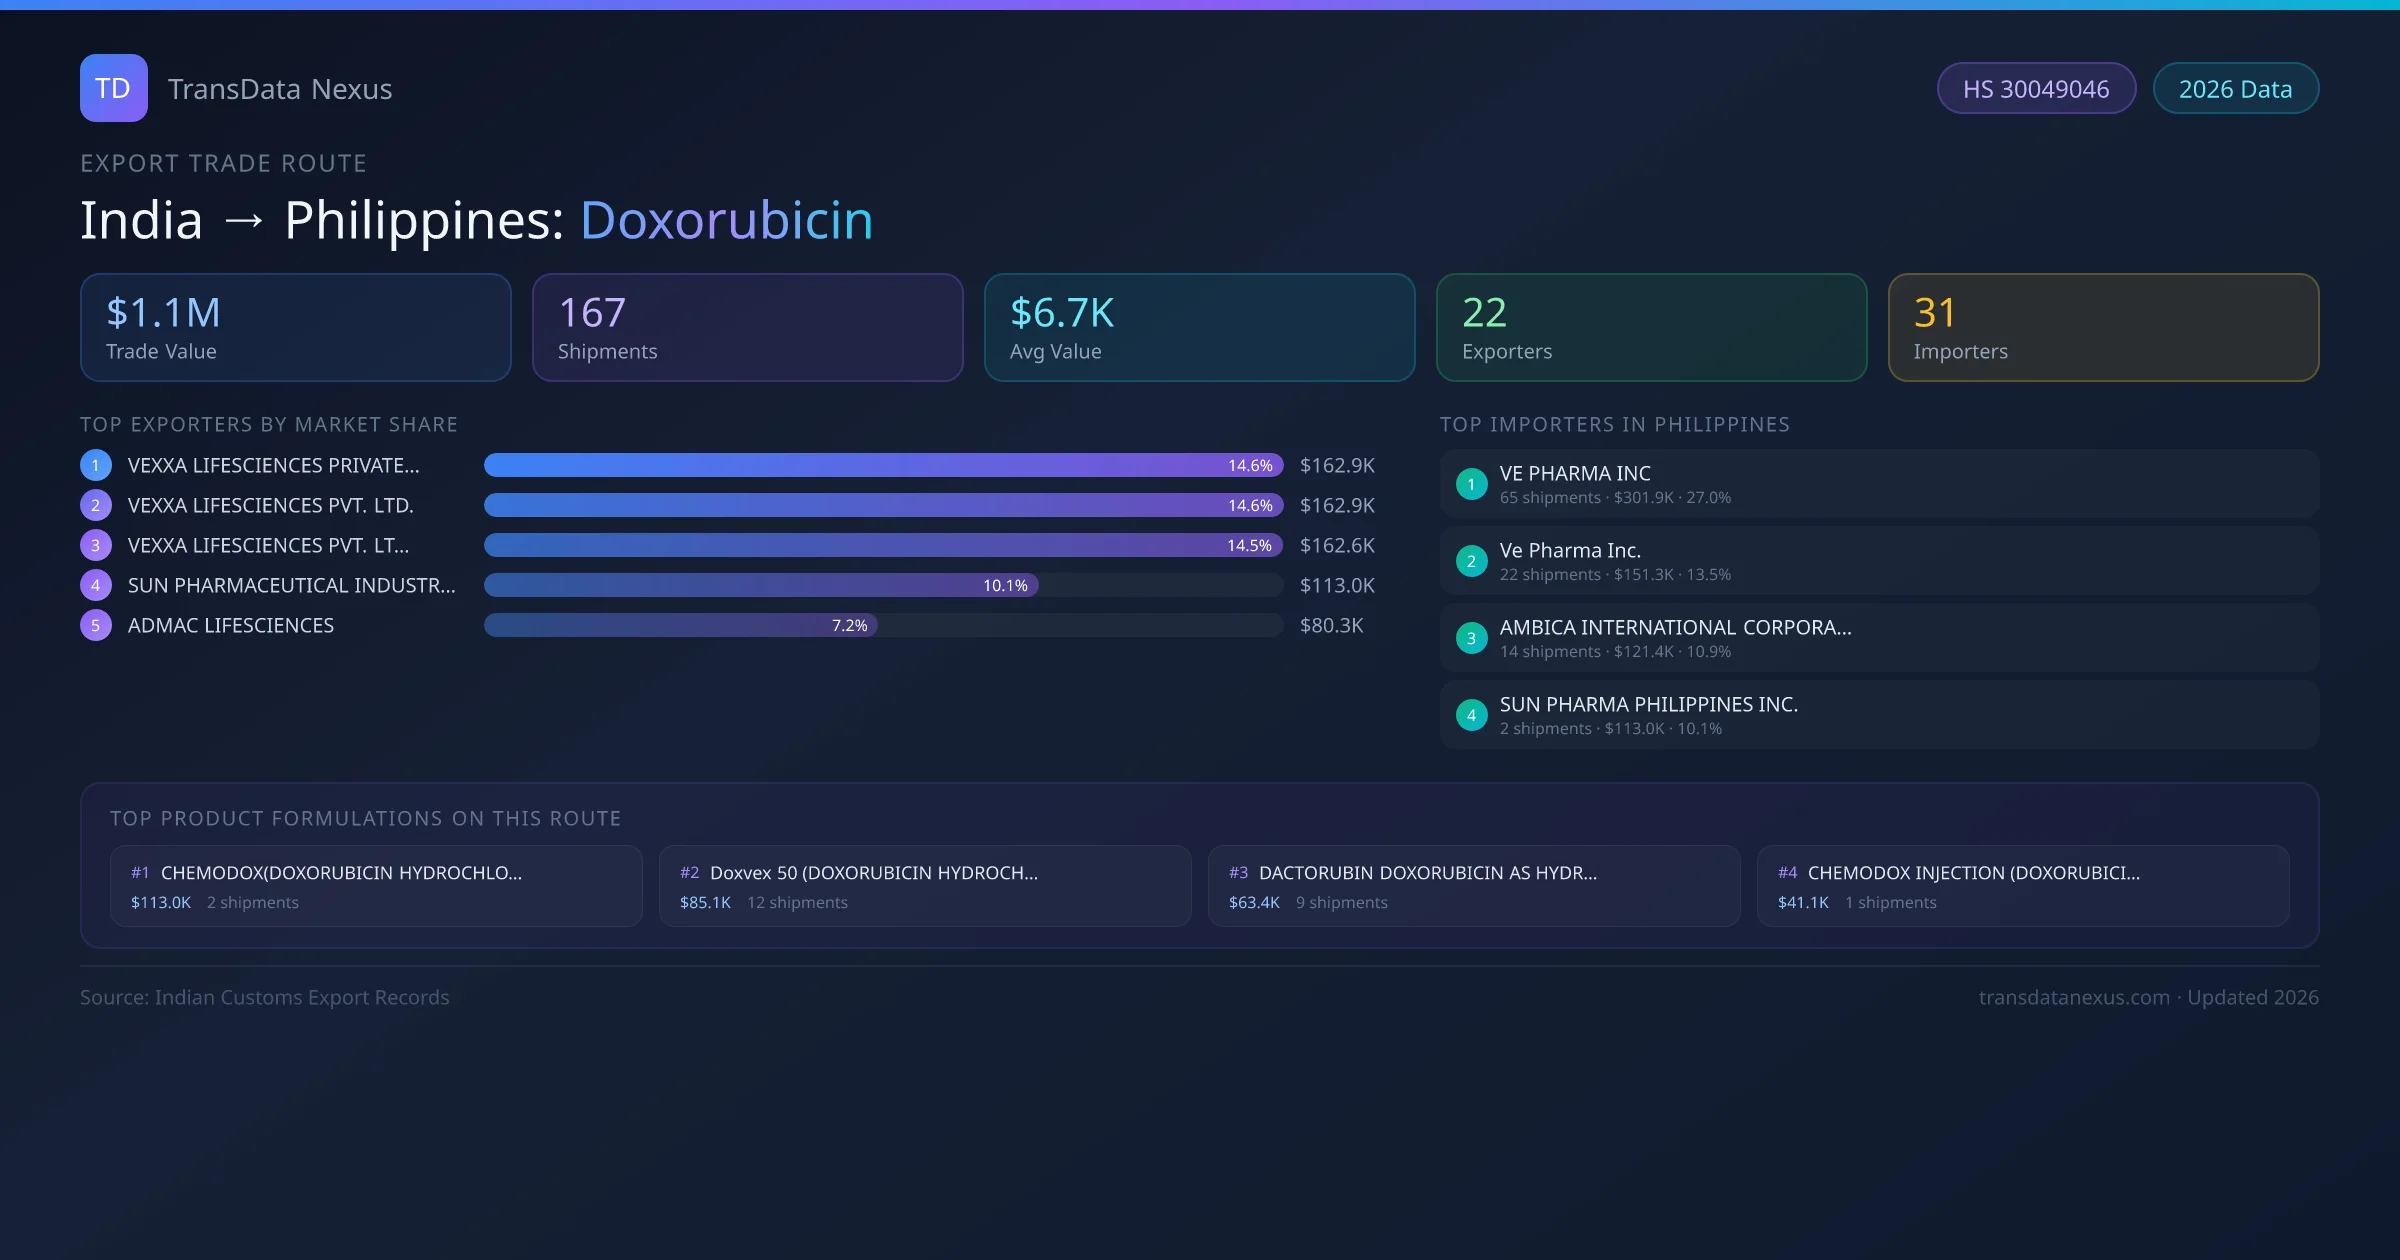Click the 7.2% Admac market share bar

click(680, 625)
